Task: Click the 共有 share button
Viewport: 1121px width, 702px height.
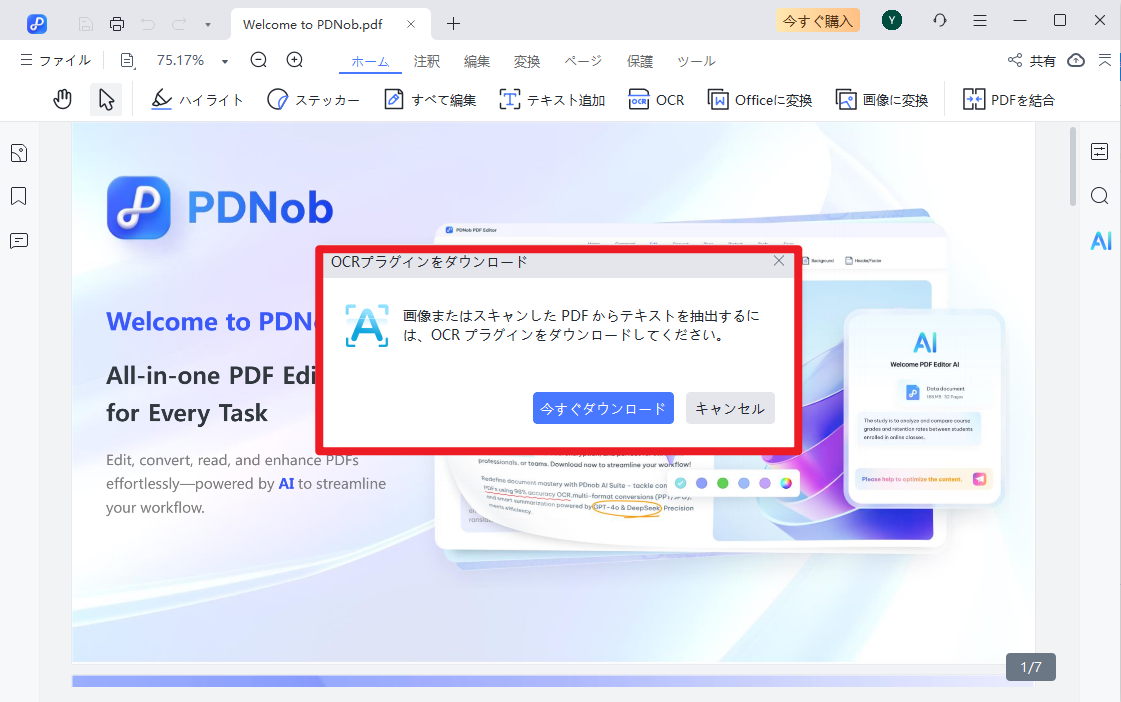Action: pos(1032,61)
